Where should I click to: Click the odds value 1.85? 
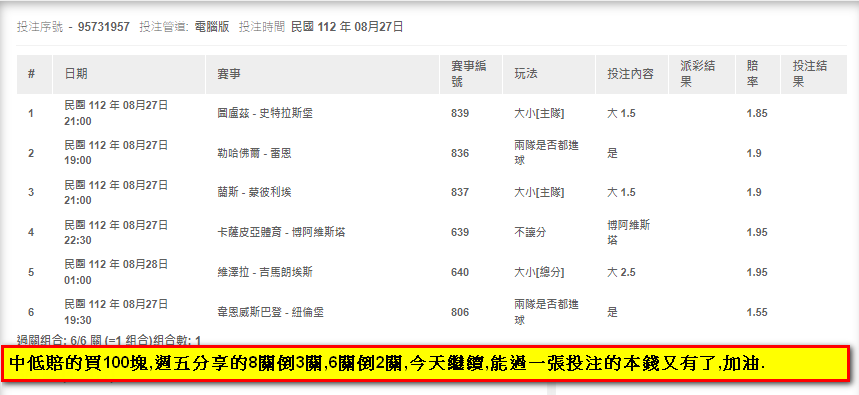(757, 113)
